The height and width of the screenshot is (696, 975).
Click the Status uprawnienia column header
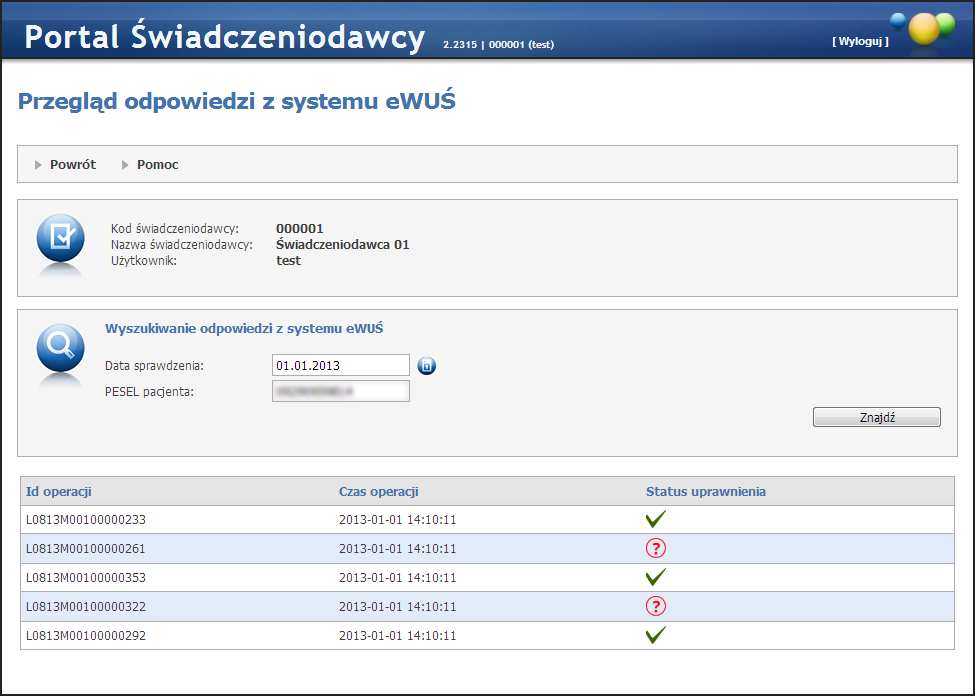(705, 491)
